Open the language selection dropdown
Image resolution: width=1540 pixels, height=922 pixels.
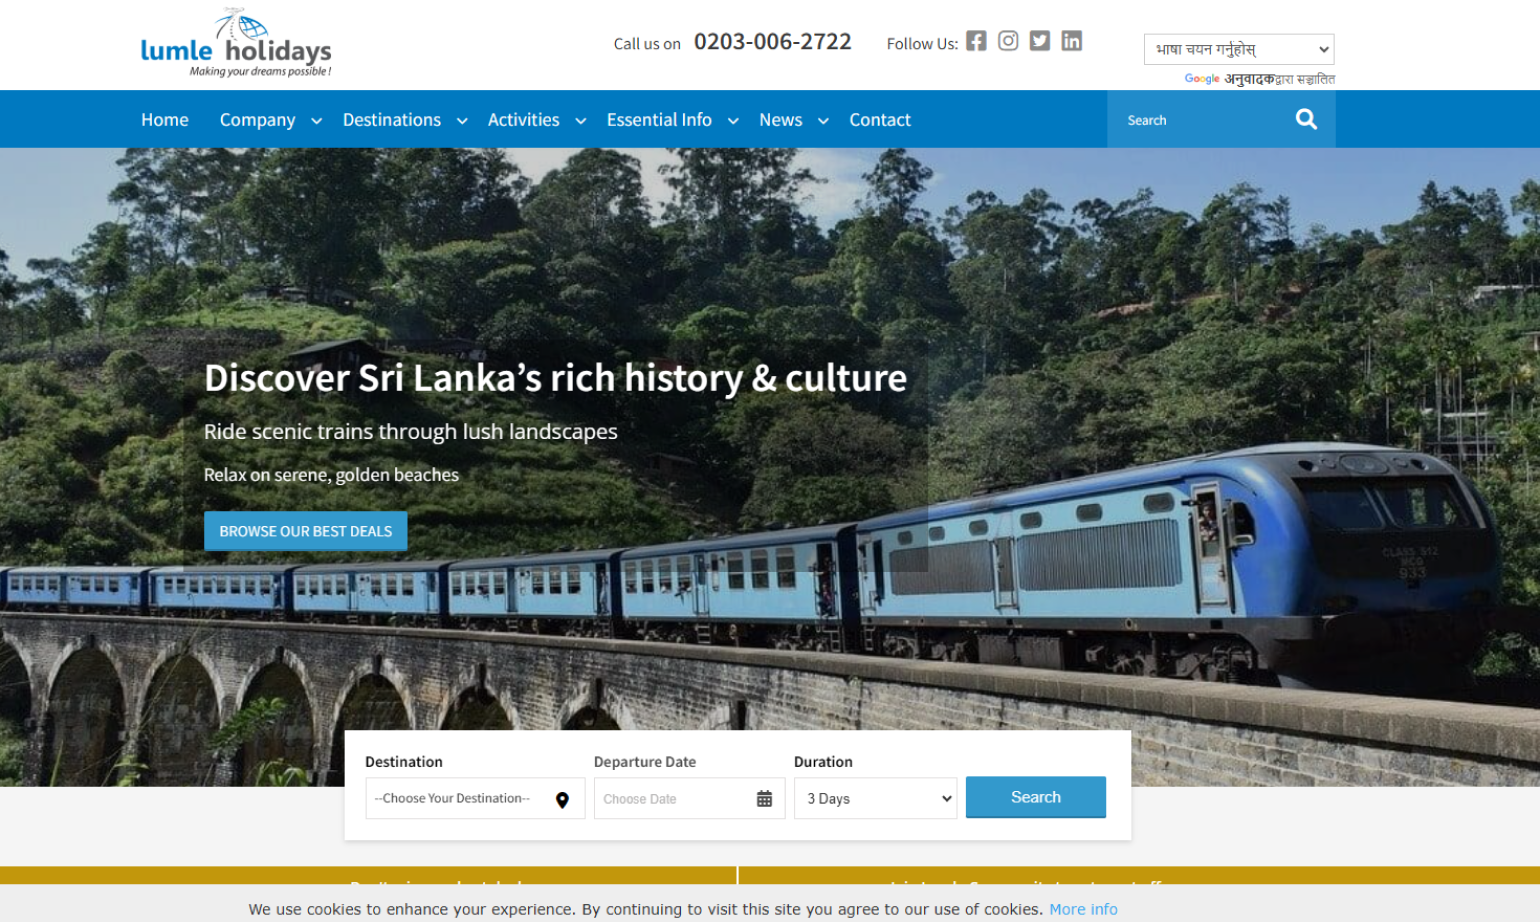tap(1239, 49)
